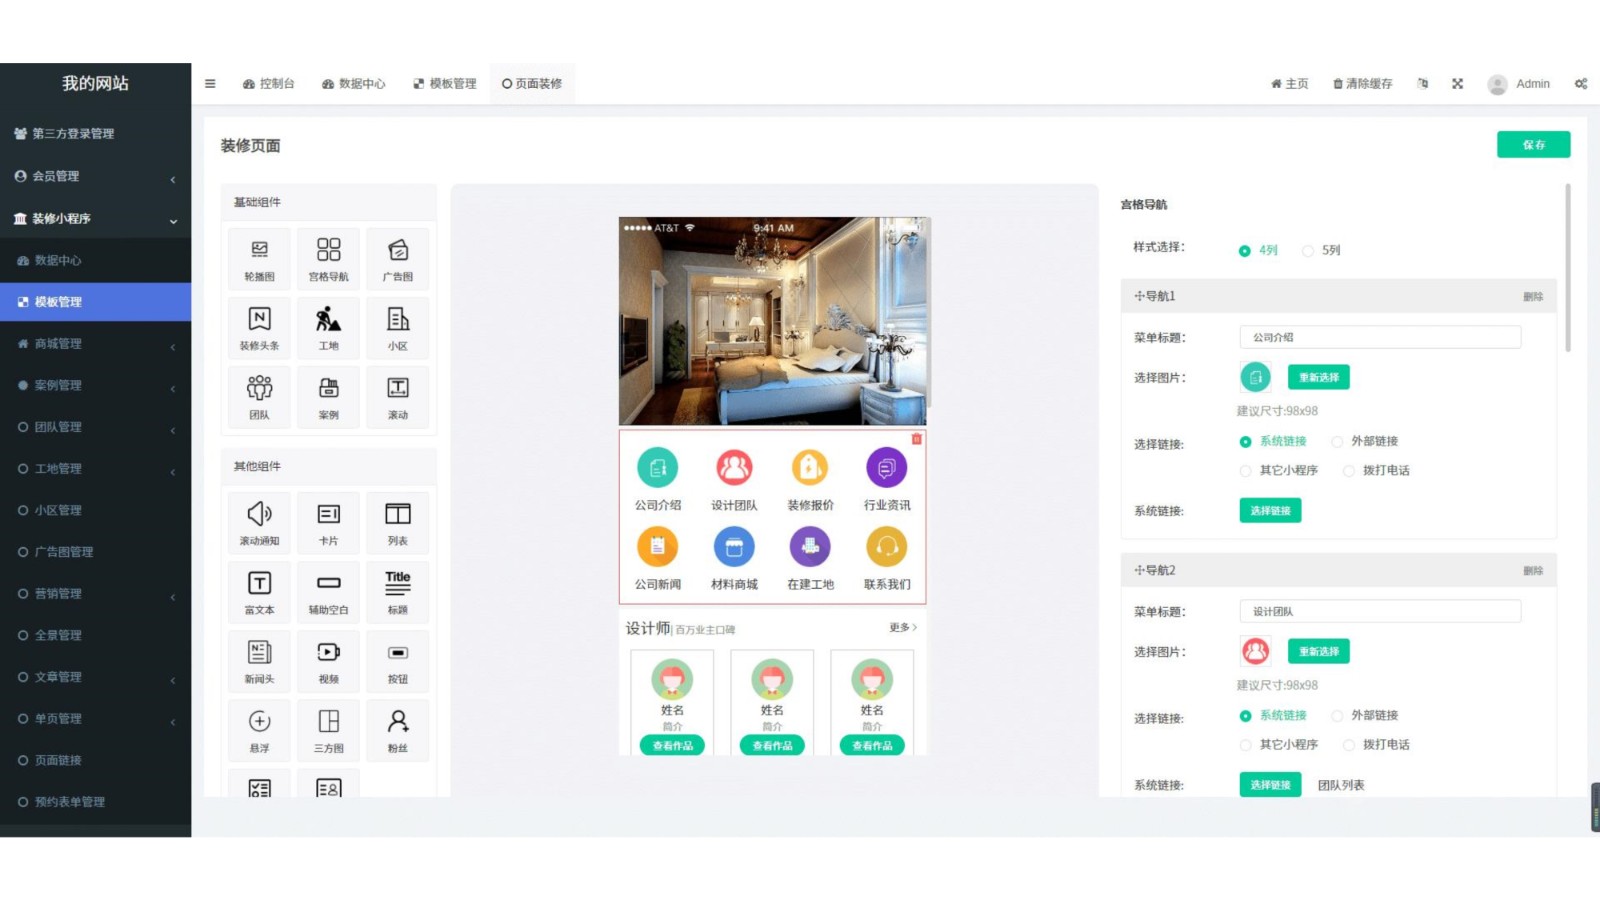
Task: Add the 三方图 three-image component
Action: point(328,729)
